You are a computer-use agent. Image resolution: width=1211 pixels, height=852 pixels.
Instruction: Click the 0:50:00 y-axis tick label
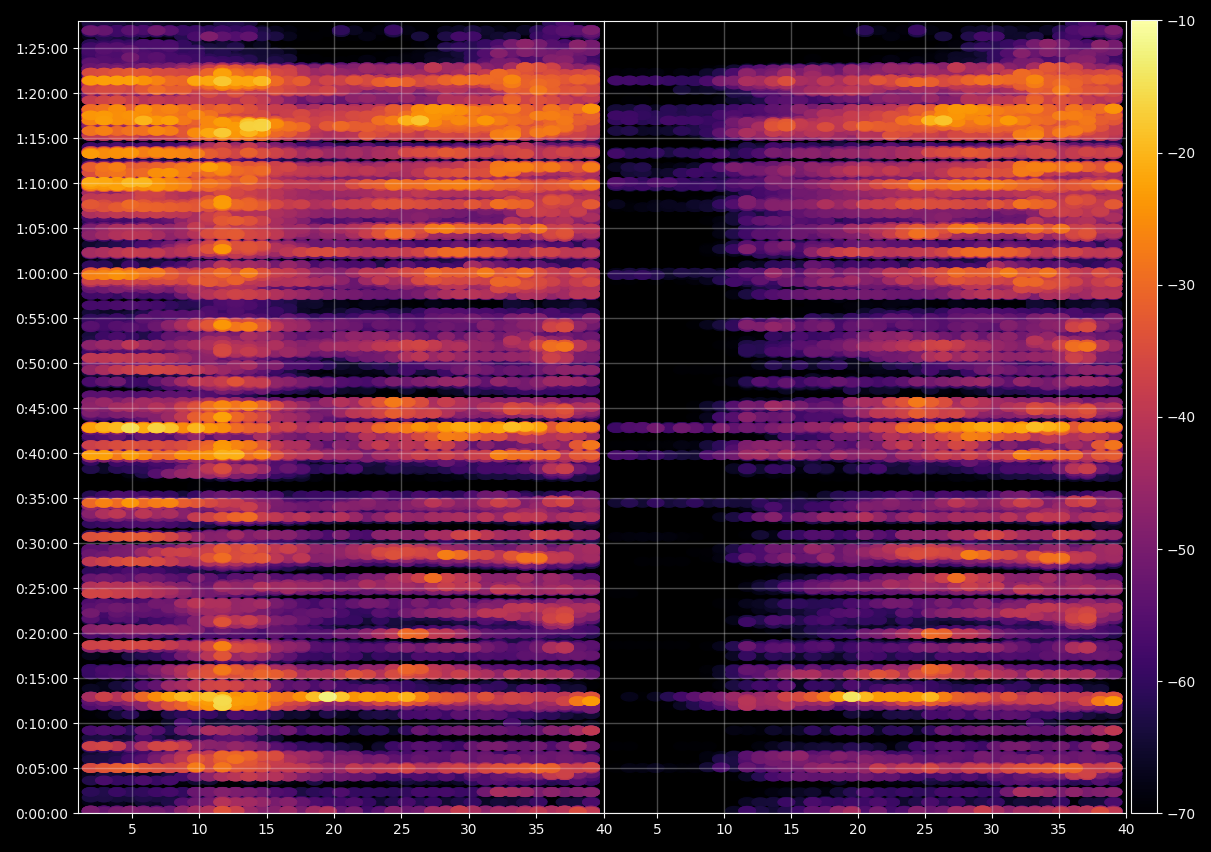click(42, 363)
